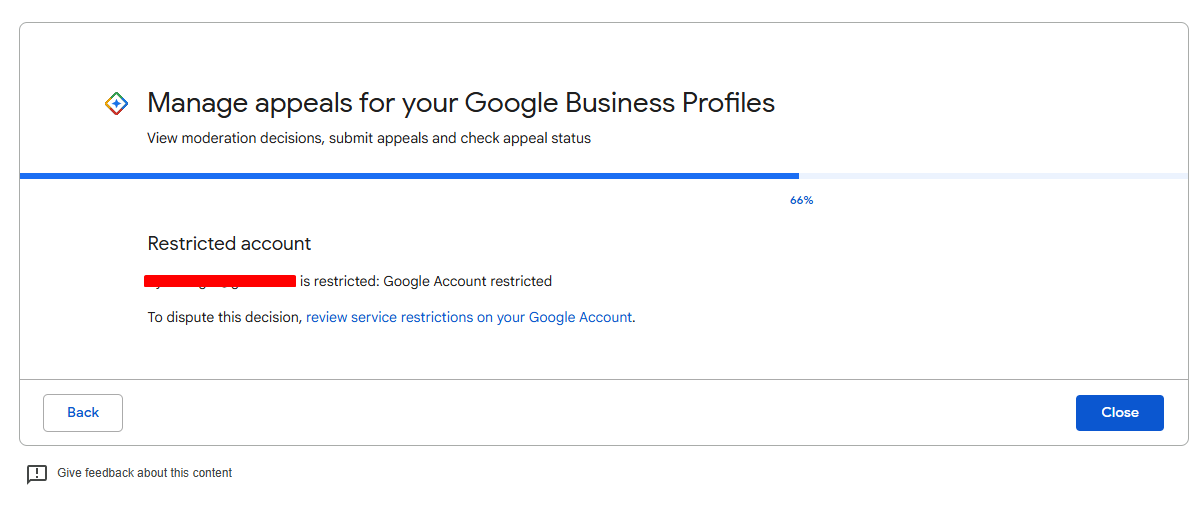Image resolution: width=1204 pixels, height=509 pixels.
Task: Click the red redacted email bar
Action: (x=220, y=281)
